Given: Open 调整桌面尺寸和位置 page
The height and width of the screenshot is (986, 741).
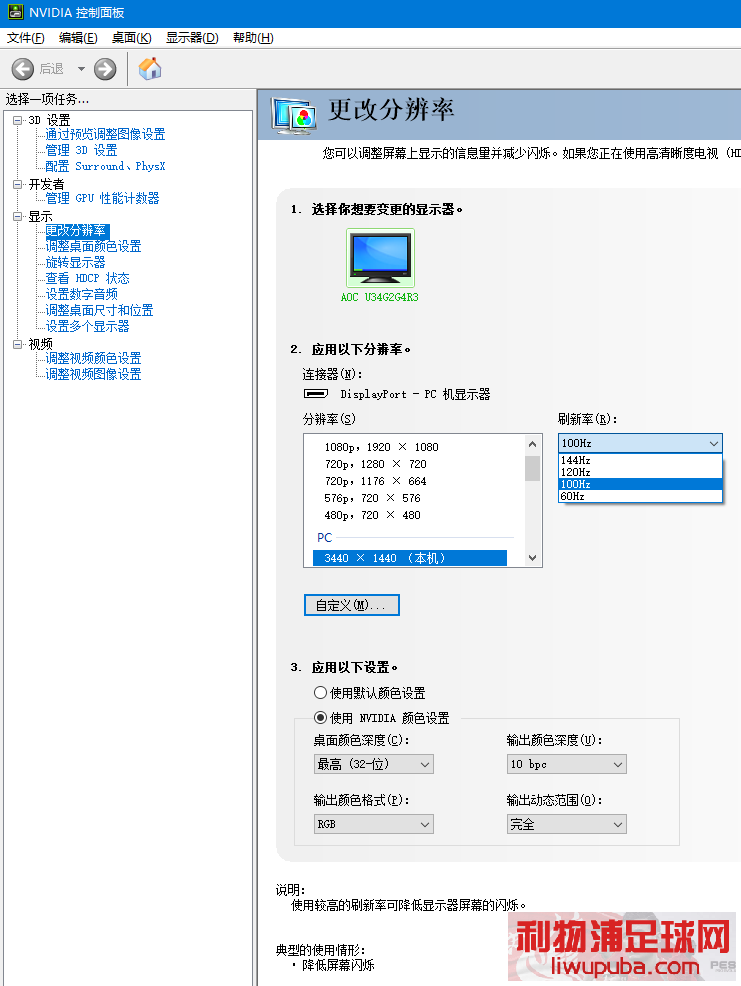Looking at the screenshot, I should (99, 310).
